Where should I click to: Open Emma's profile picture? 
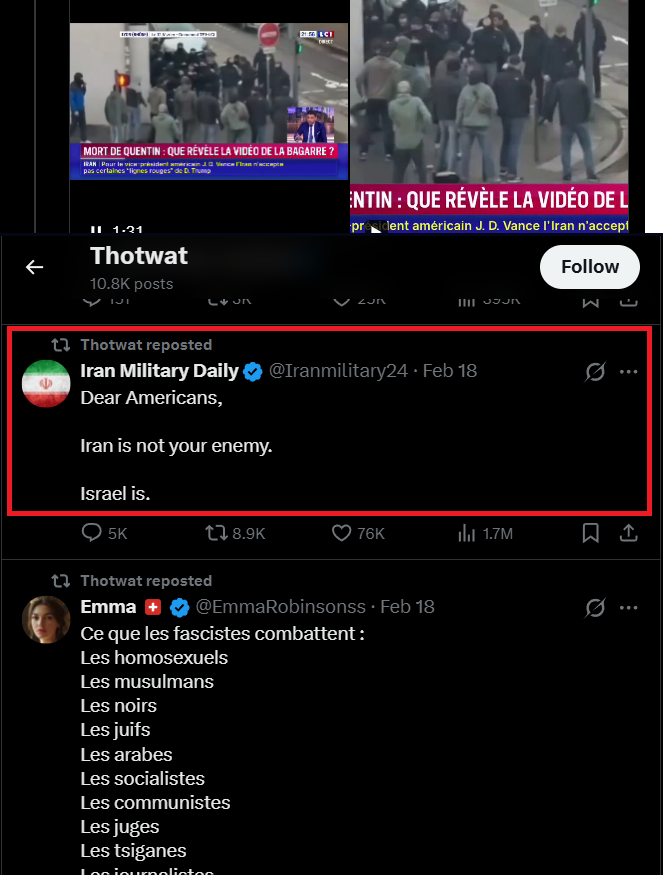(45, 619)
